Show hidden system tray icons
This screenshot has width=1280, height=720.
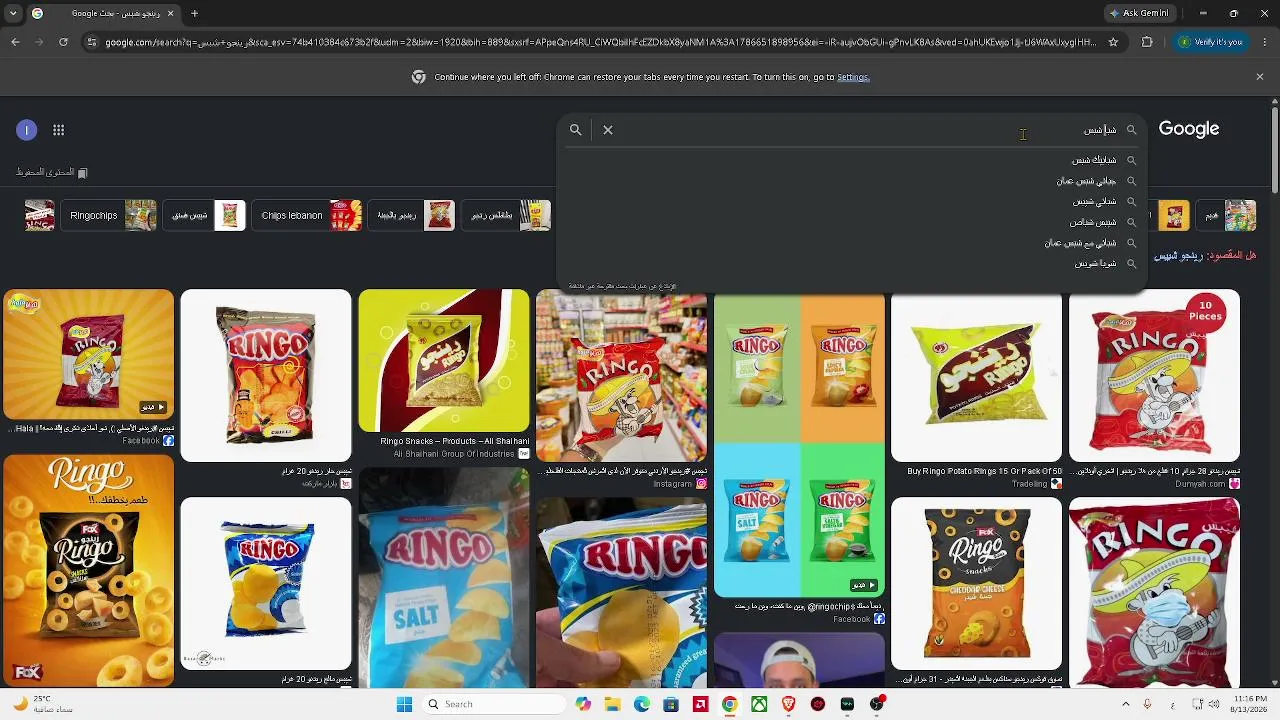pos(1126,704)
